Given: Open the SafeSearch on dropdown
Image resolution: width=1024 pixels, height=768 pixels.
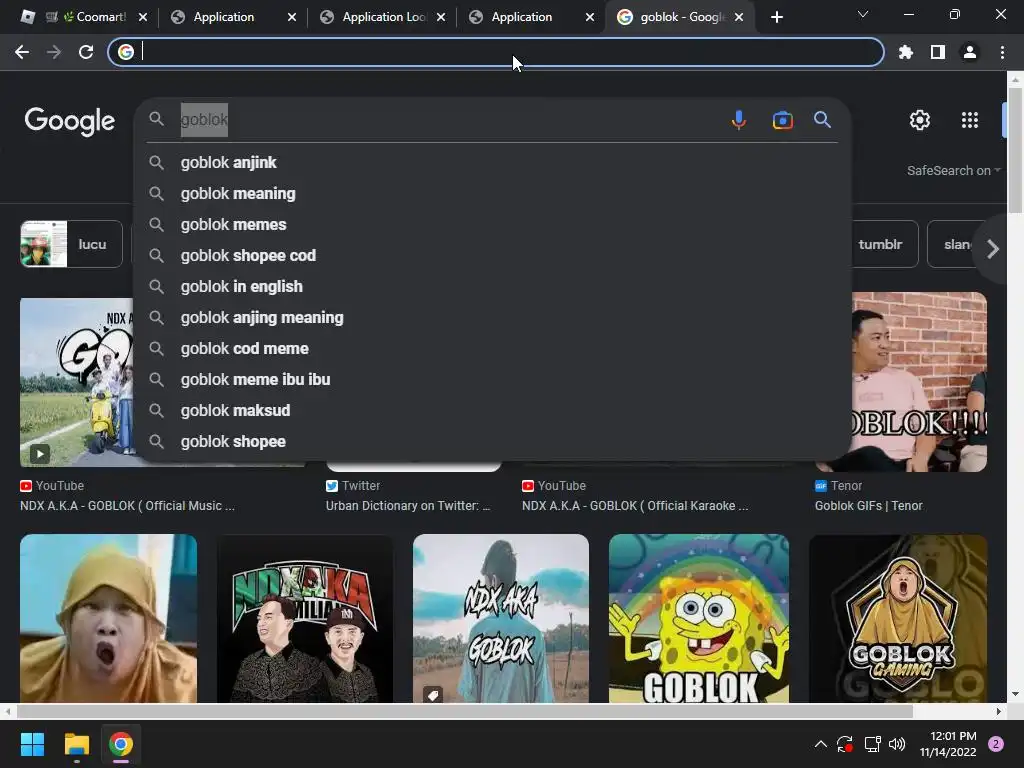Looking at the screenshot, I should coord(953,170).
